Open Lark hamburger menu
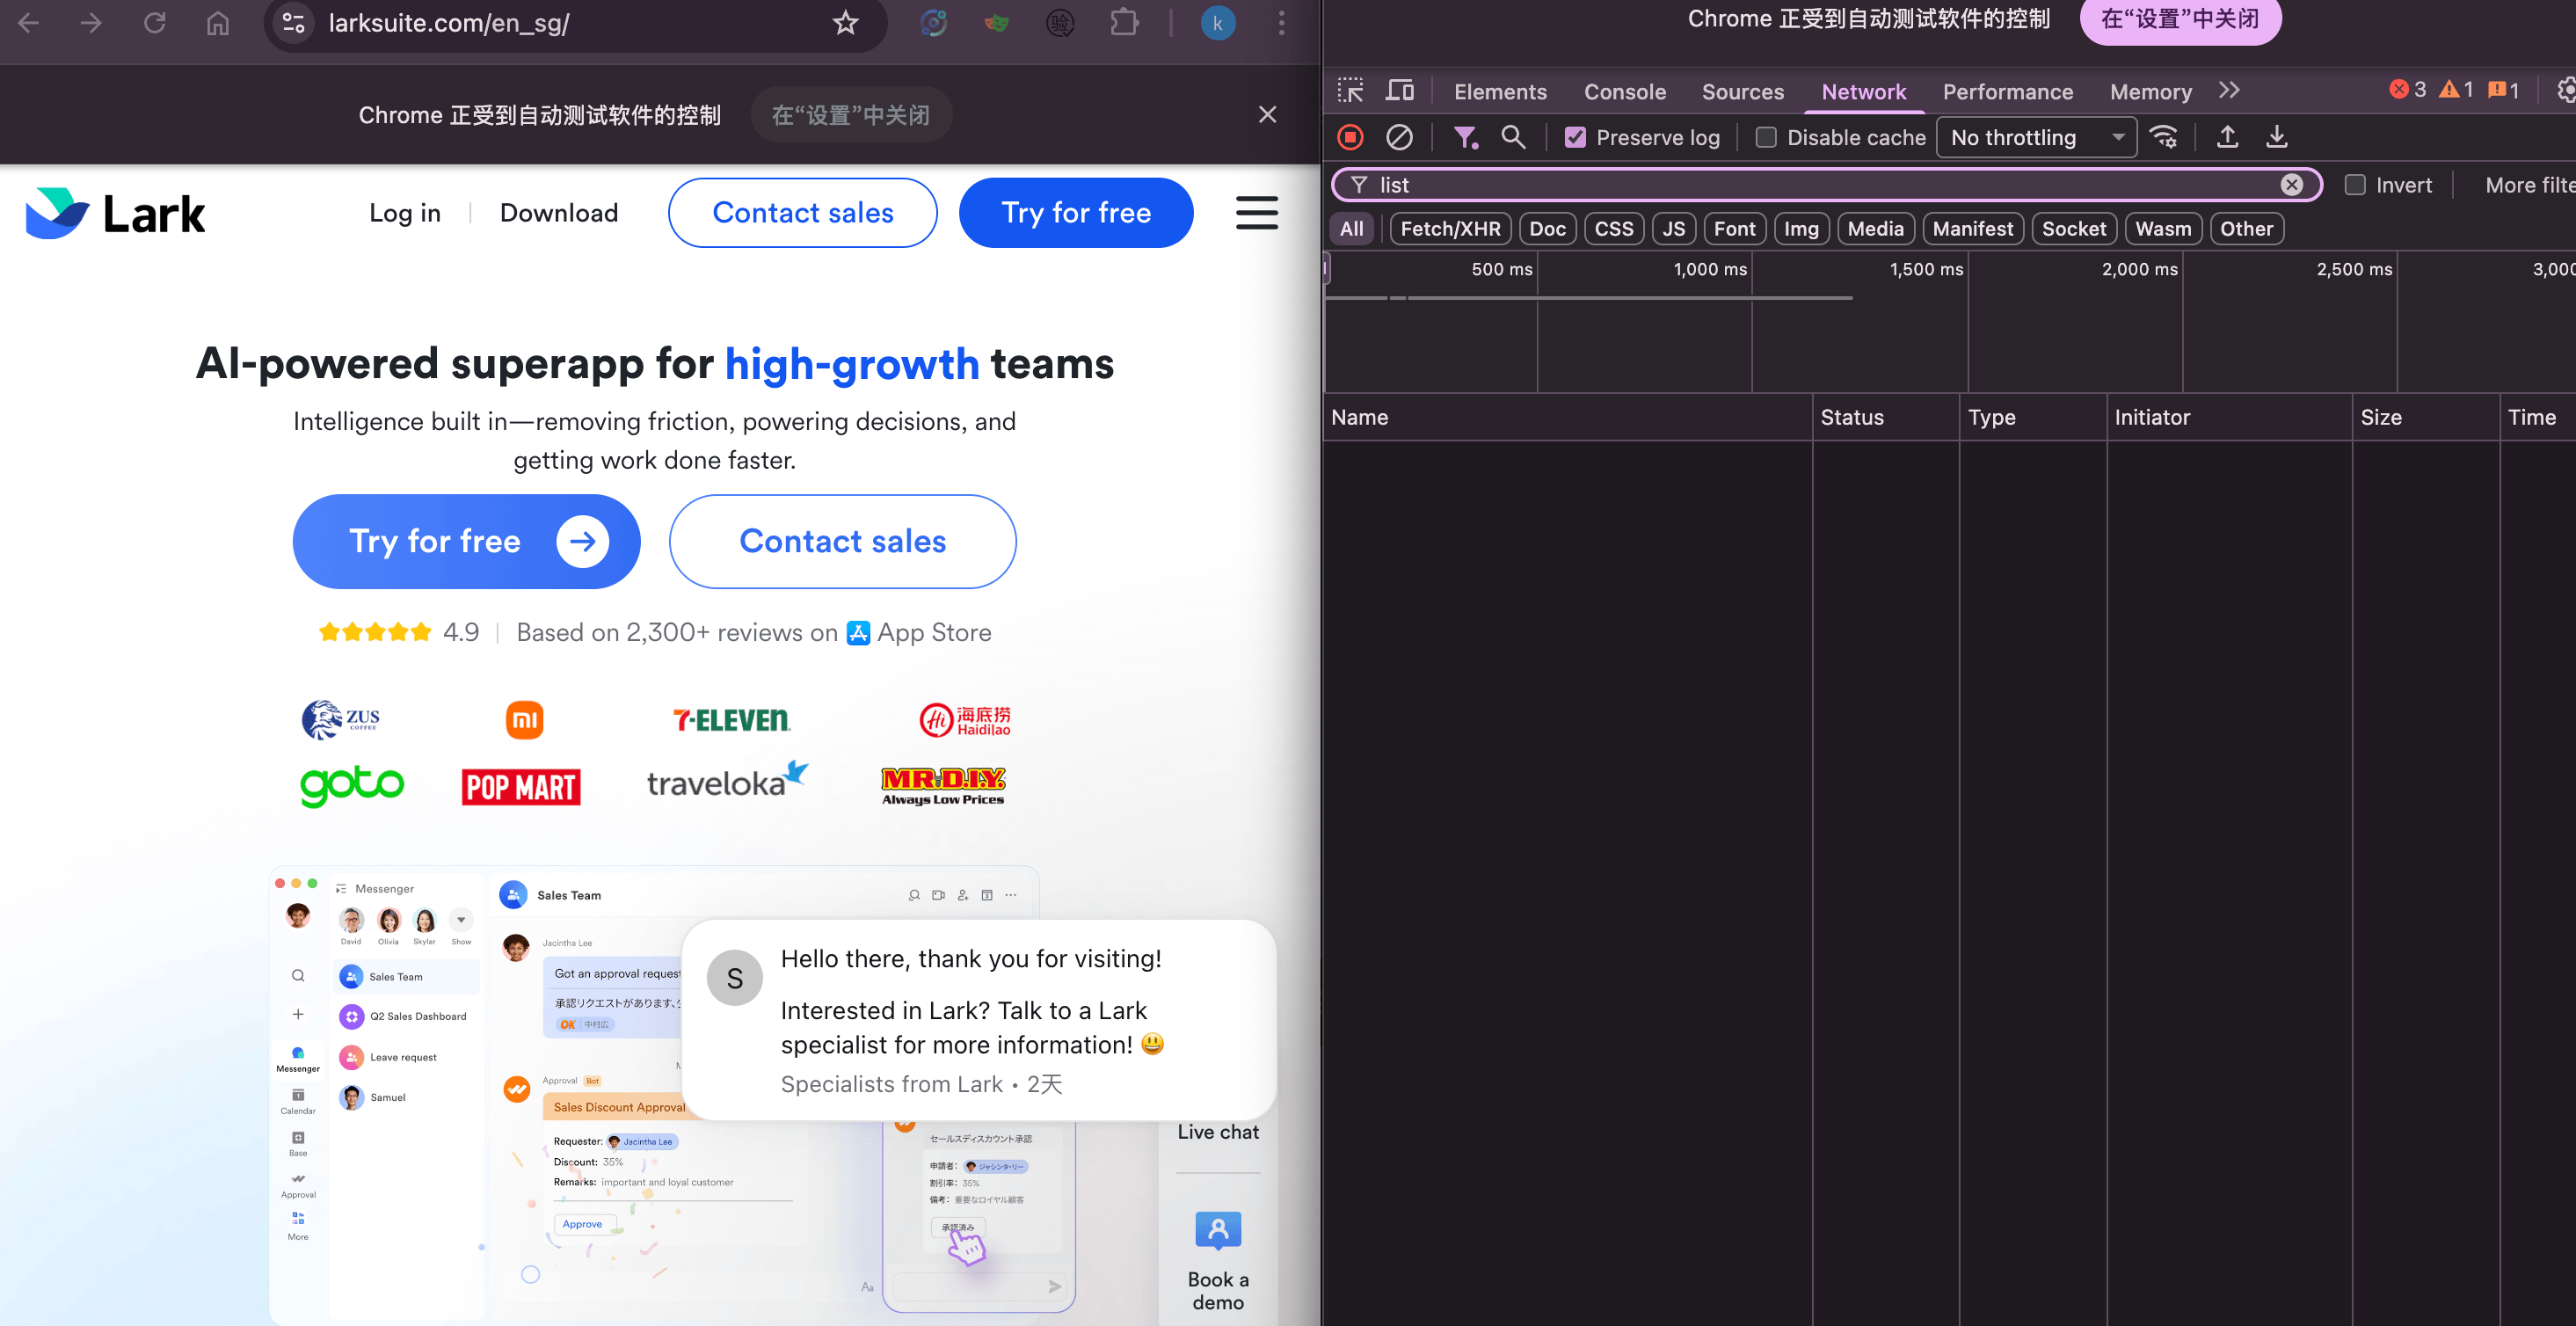Screen dimensions: 2576x1326 pos(1257,213)
